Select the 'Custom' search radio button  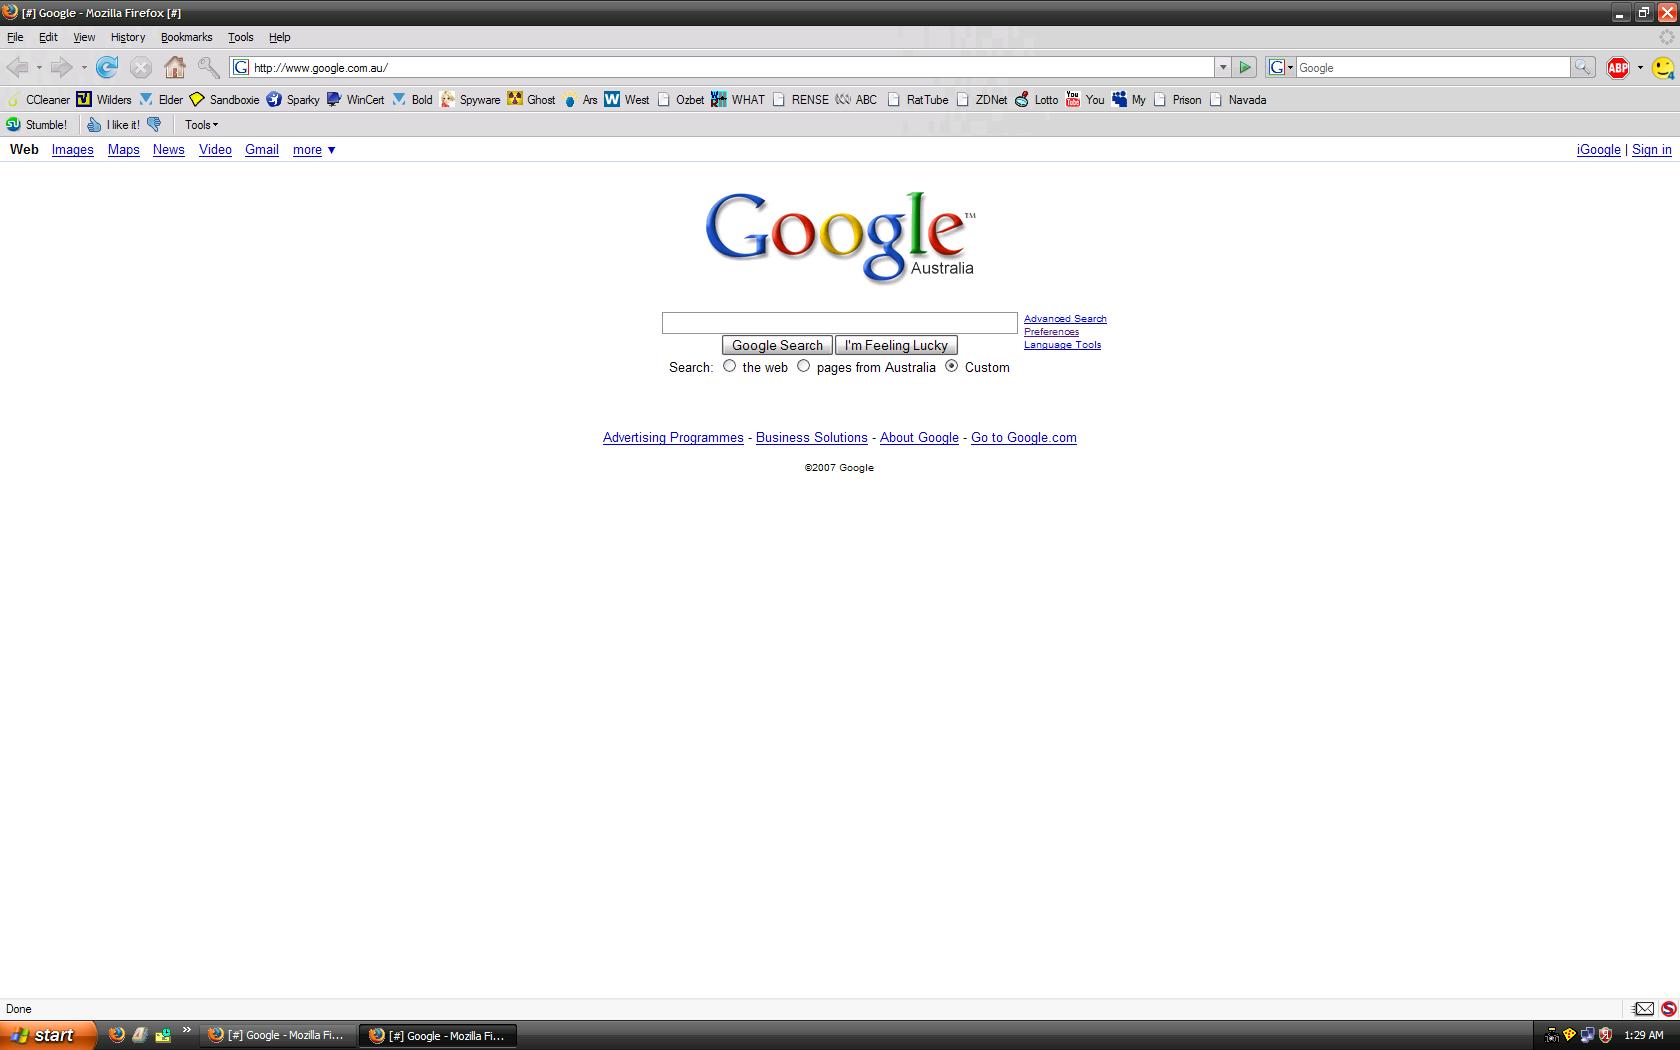click(x=952, y=366)
